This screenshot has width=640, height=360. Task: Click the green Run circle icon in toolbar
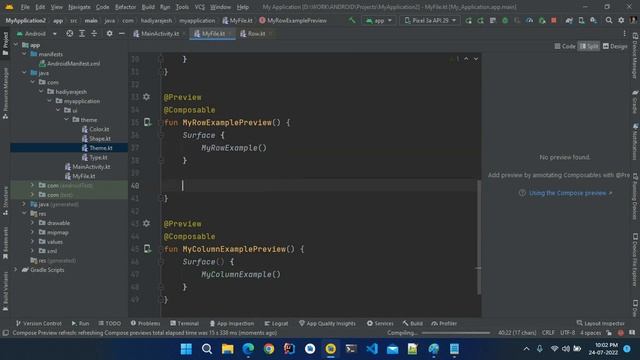coord(505,20)
